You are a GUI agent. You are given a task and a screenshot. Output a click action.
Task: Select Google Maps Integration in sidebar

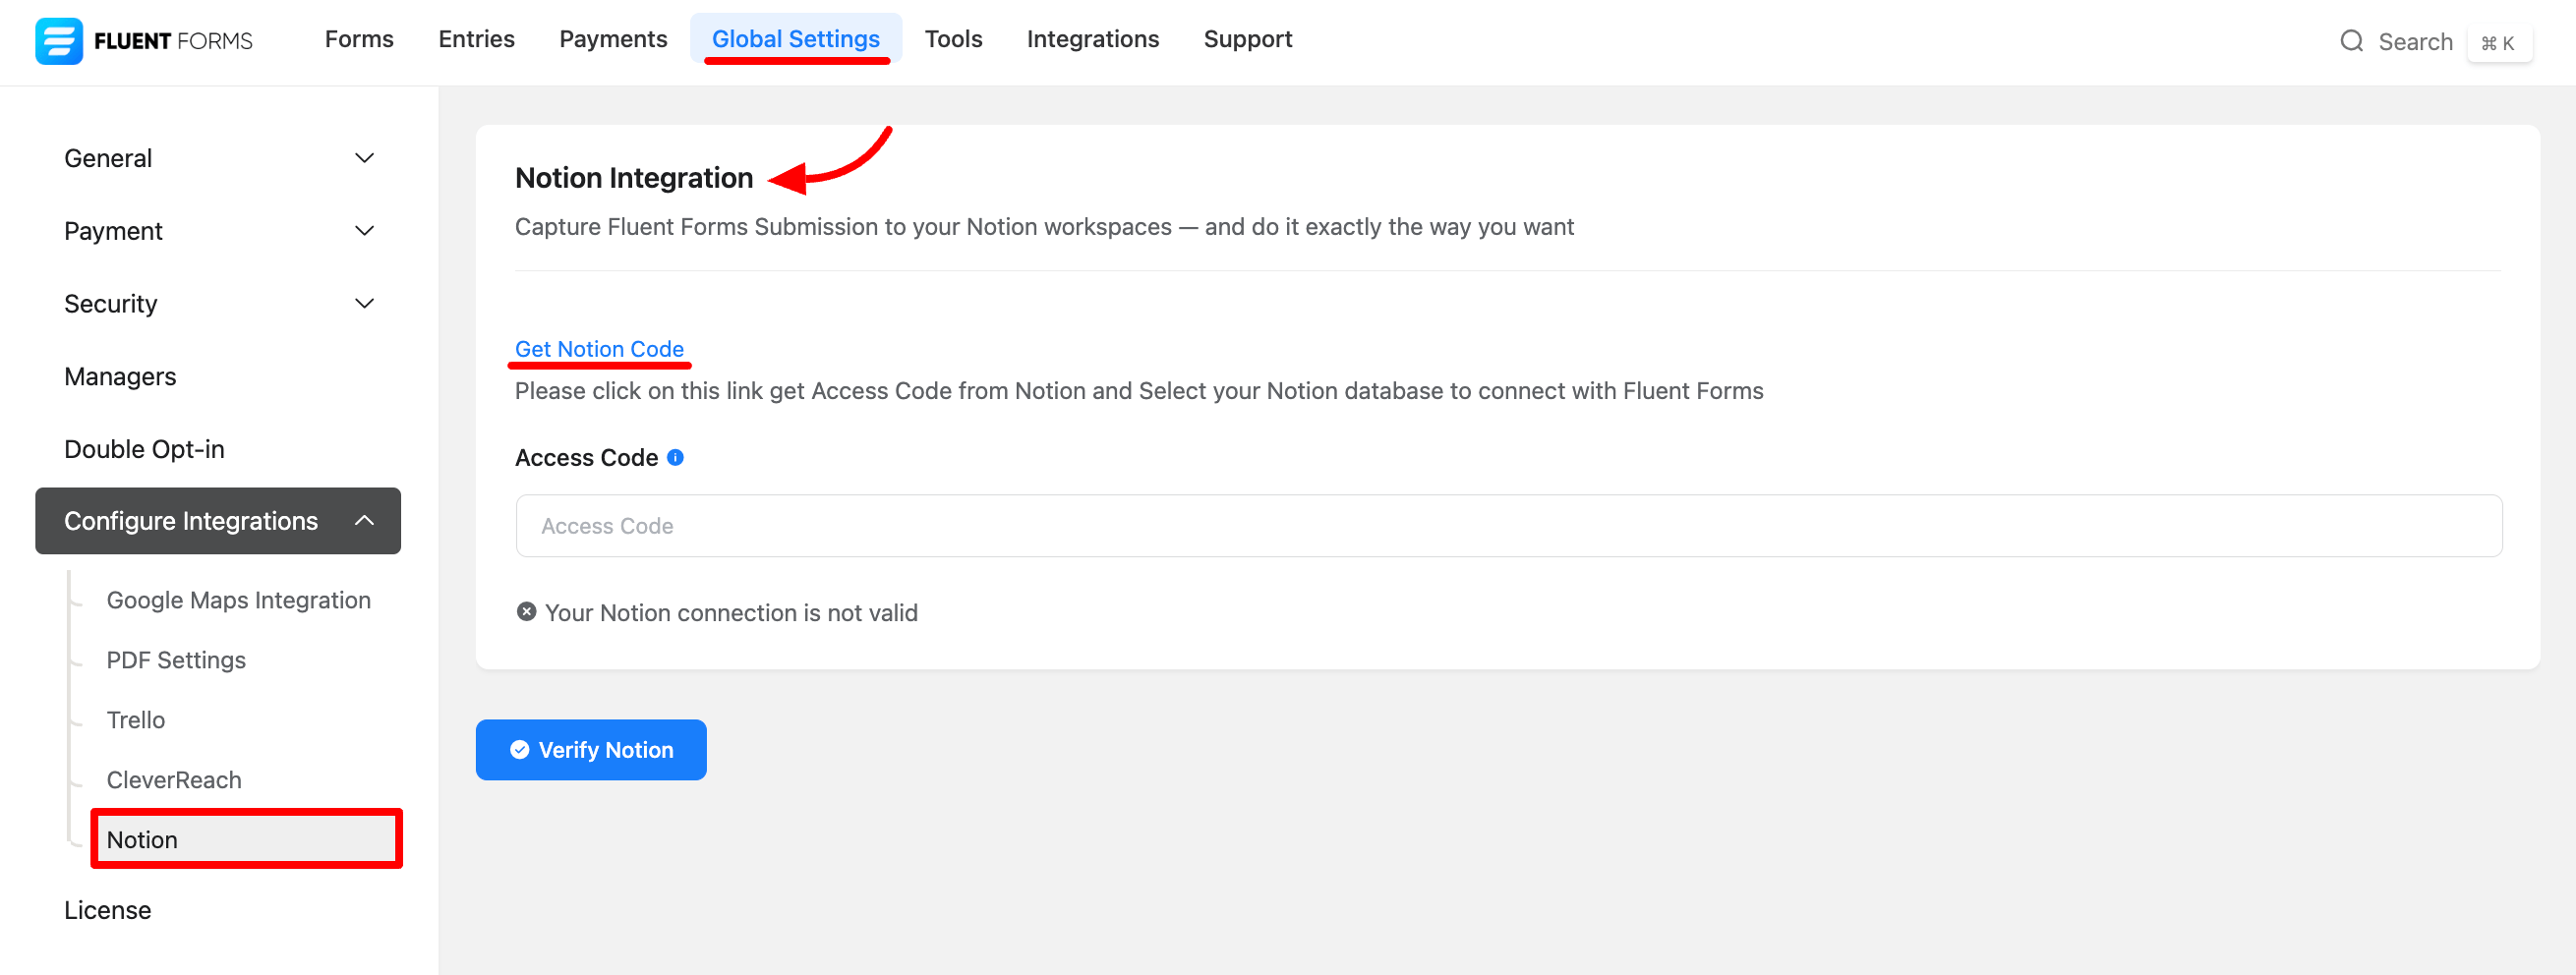click(x=238, y=600)
